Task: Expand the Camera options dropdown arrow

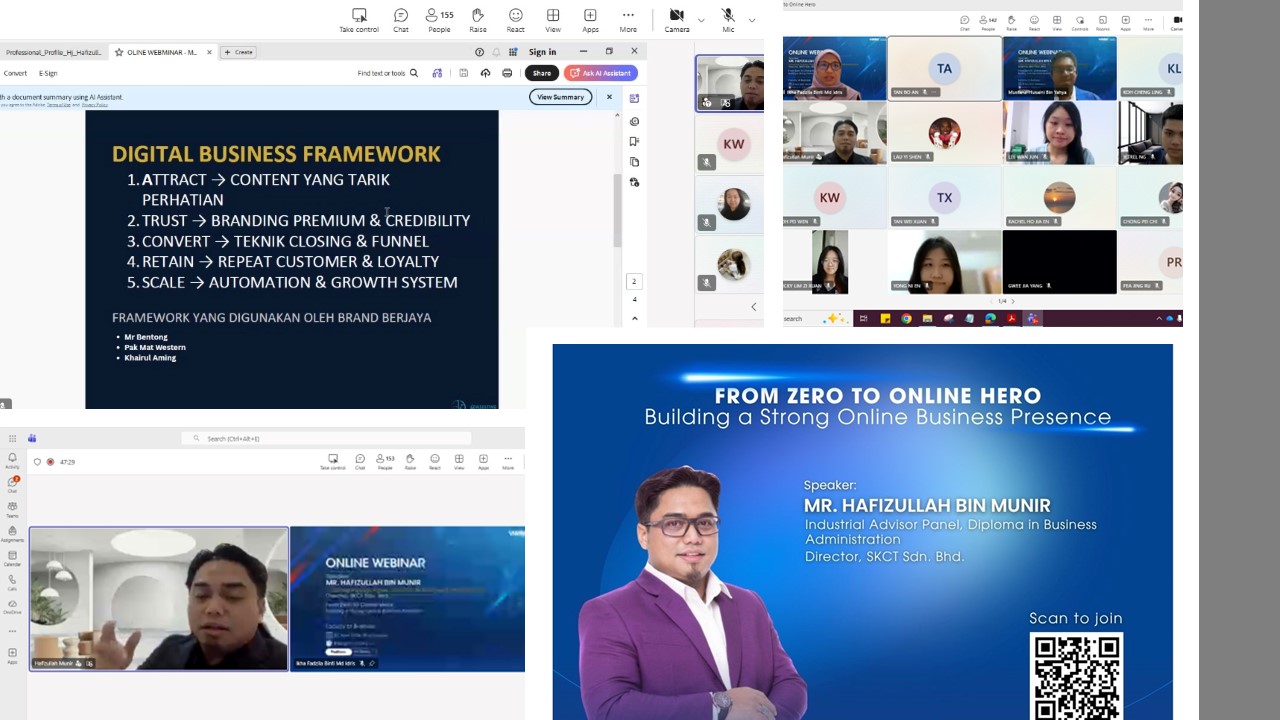Action: click(x=701, y=20)
